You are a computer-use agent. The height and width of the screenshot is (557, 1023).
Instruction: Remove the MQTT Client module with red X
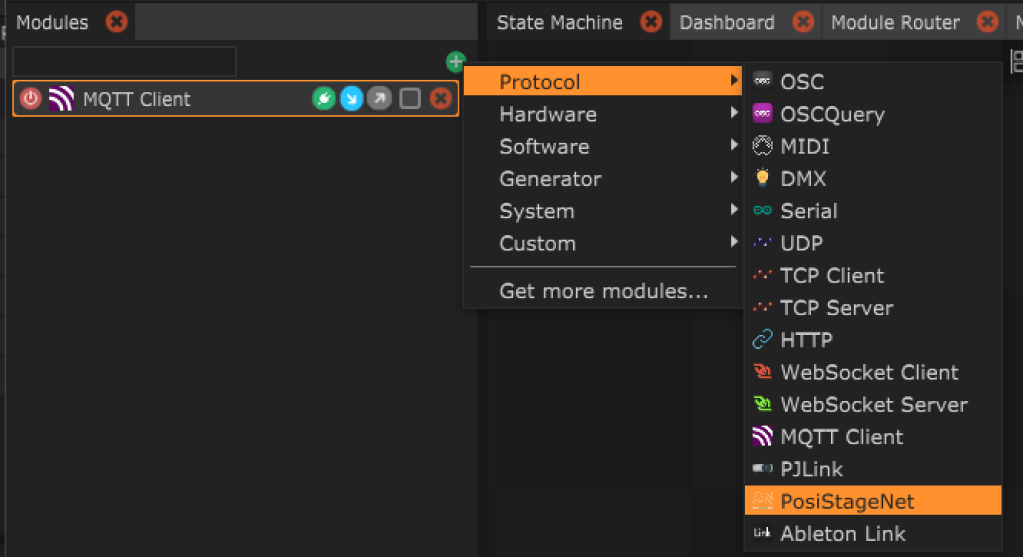[440, 99]
